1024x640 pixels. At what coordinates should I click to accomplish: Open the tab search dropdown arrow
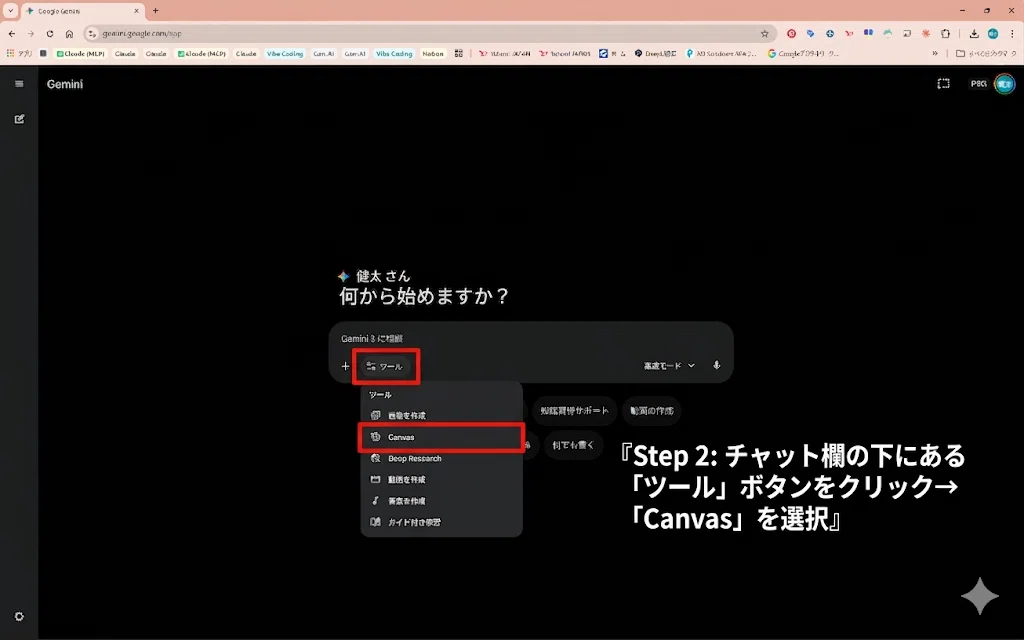(x=10, y=10)
